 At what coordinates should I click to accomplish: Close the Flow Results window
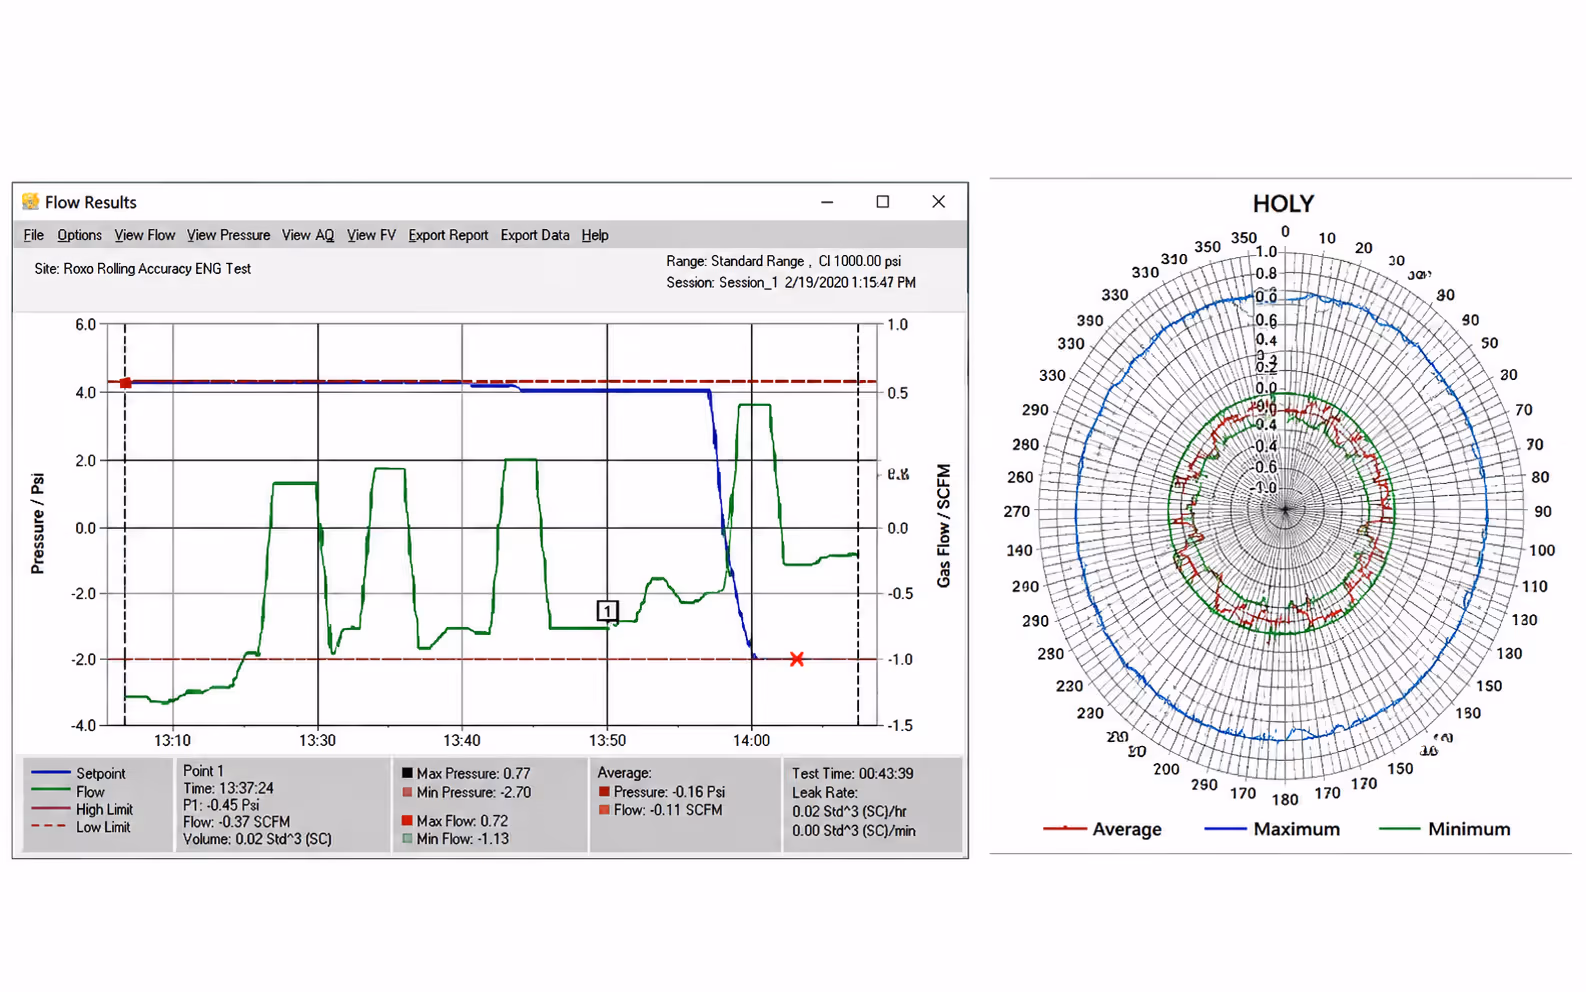pos(938,202)
